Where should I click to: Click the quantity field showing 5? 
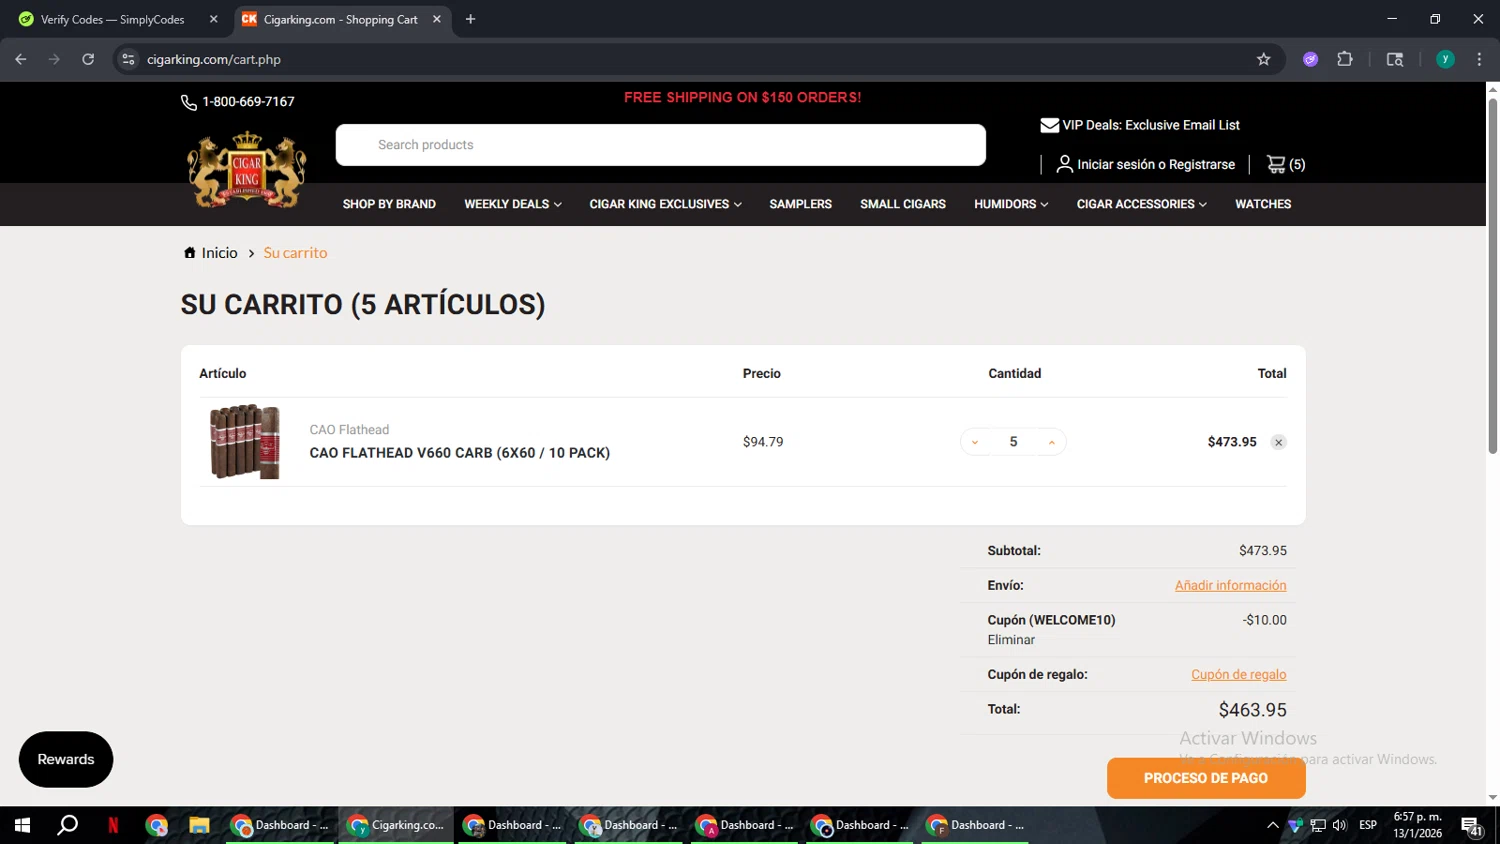1013,442
